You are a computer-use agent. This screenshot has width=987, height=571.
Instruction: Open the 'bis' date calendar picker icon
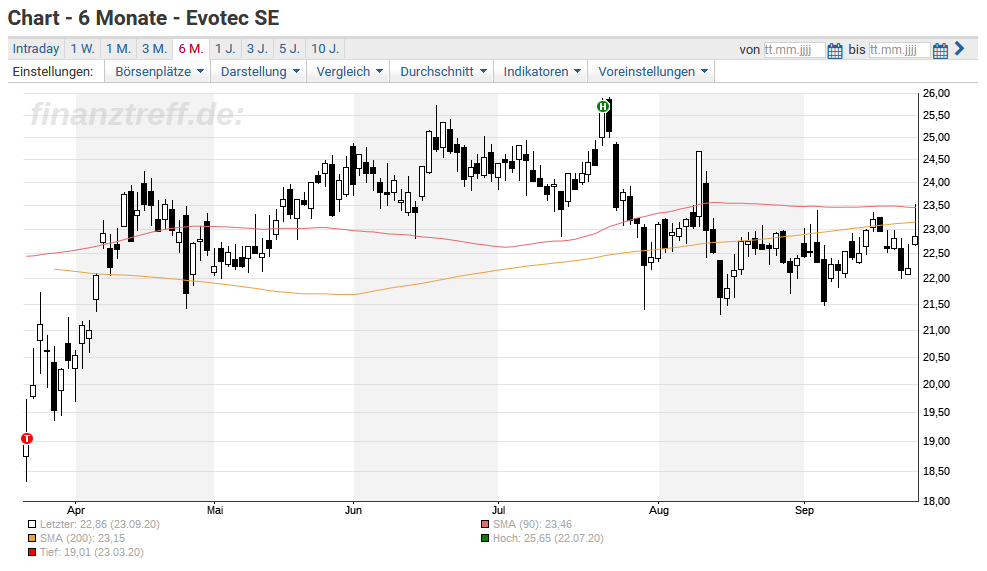[940, 50]
